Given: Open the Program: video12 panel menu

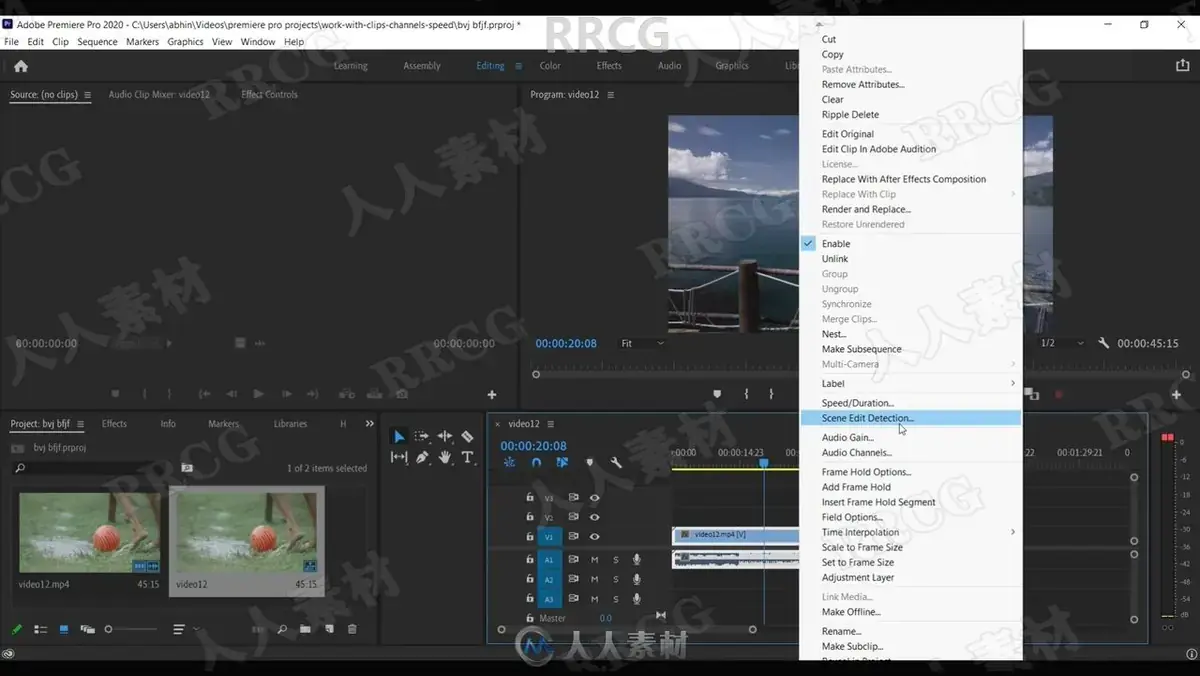Looking at the screenshot, I should coord(610,95).
